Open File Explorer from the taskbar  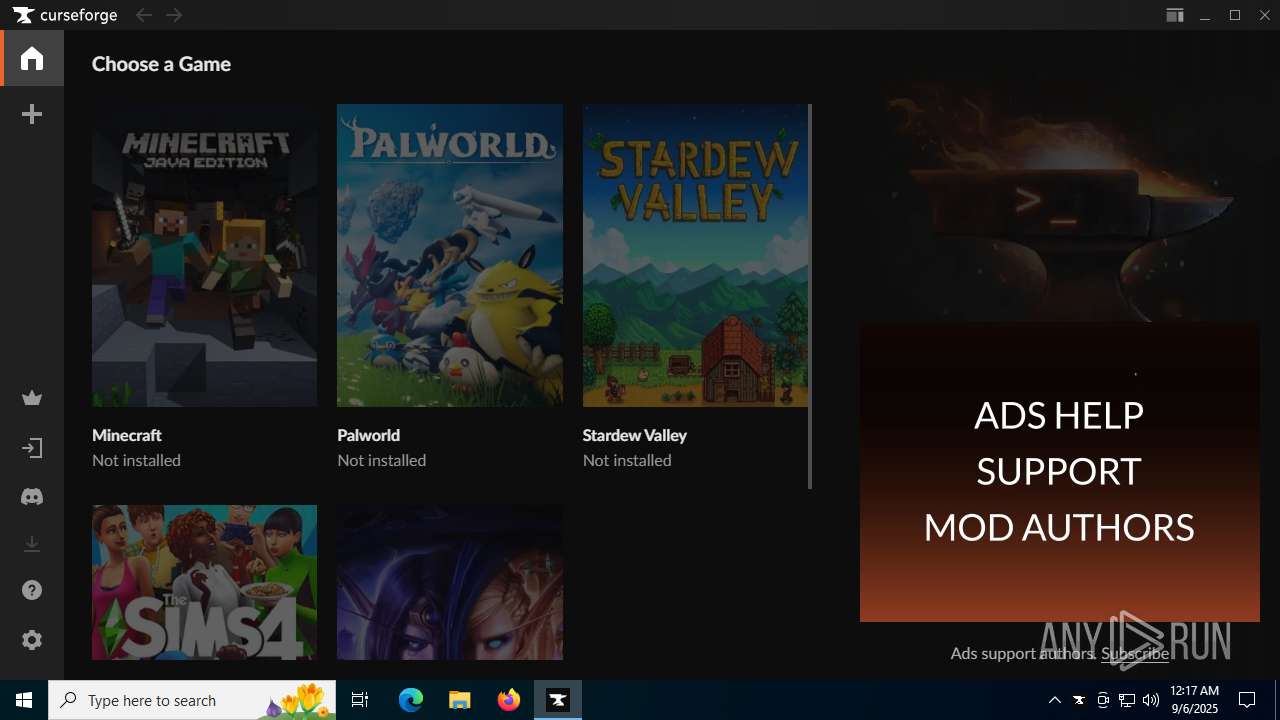click(459, 700)
